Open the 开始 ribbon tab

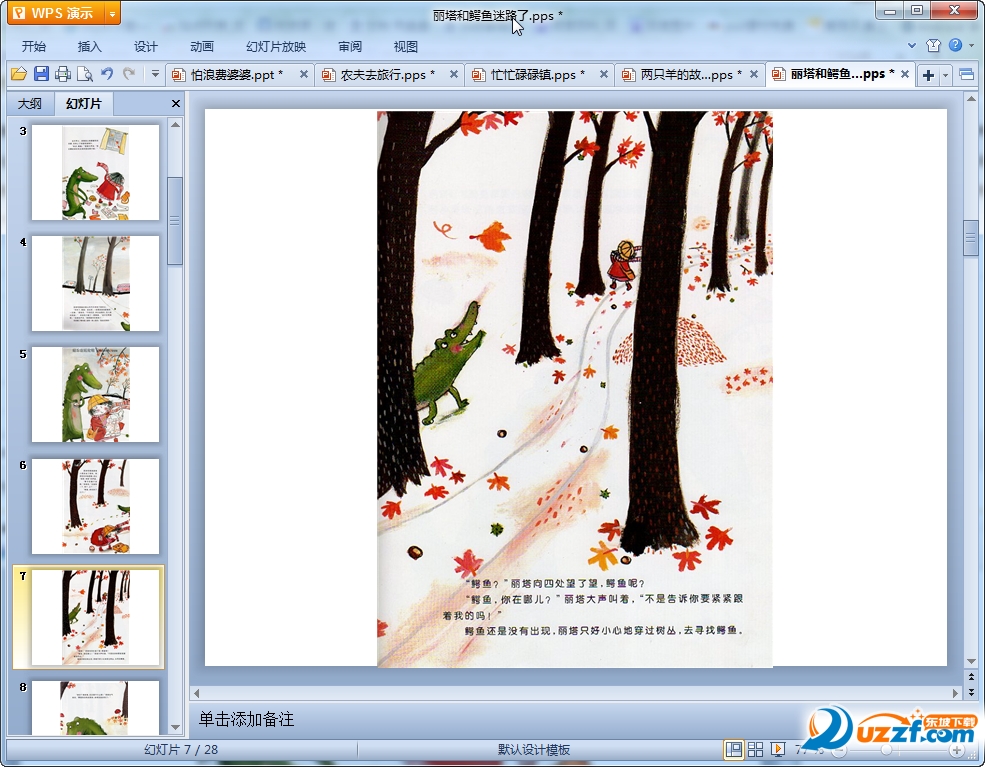[34, 46]
